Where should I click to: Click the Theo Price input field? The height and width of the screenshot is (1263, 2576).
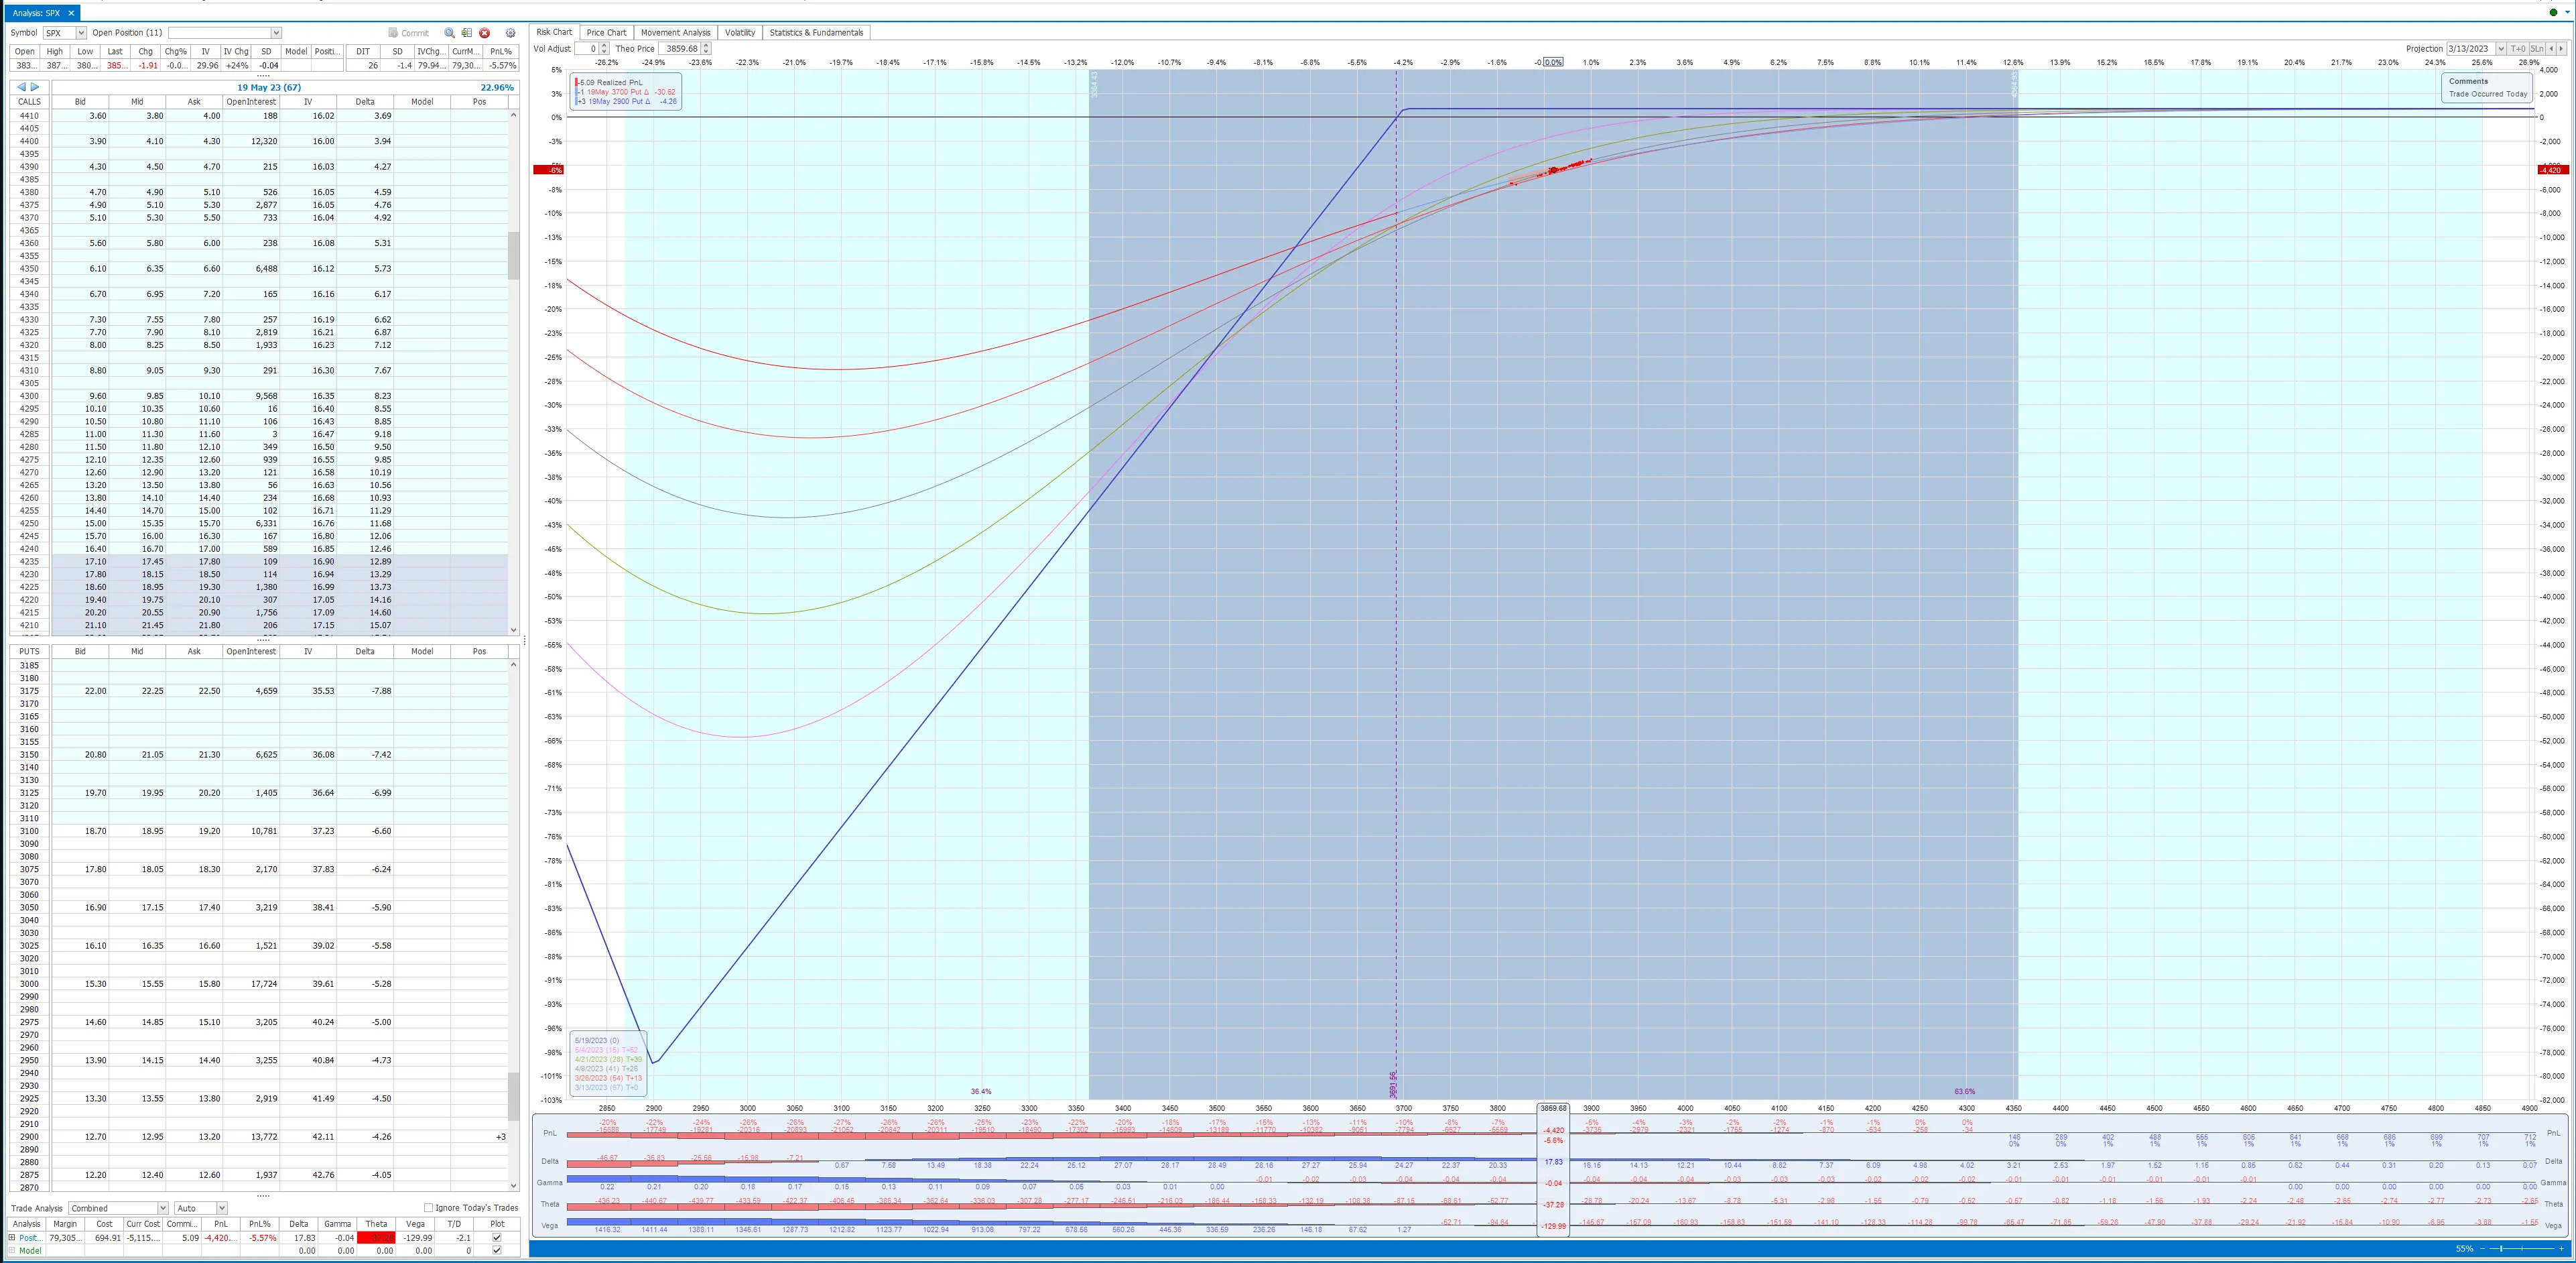(x=680, y=48)
